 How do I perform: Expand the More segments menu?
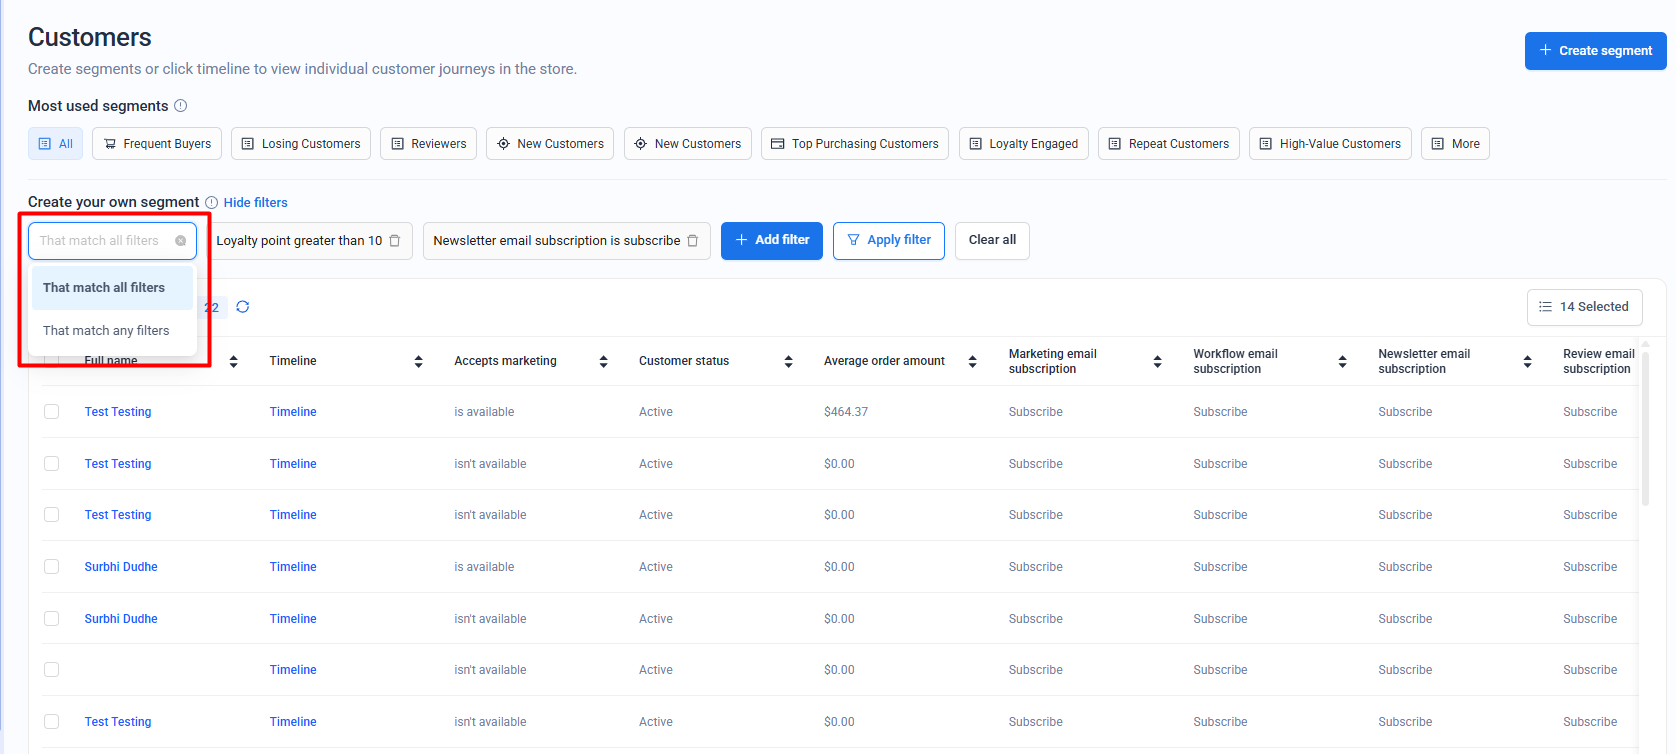click(x=1455, y=144)
